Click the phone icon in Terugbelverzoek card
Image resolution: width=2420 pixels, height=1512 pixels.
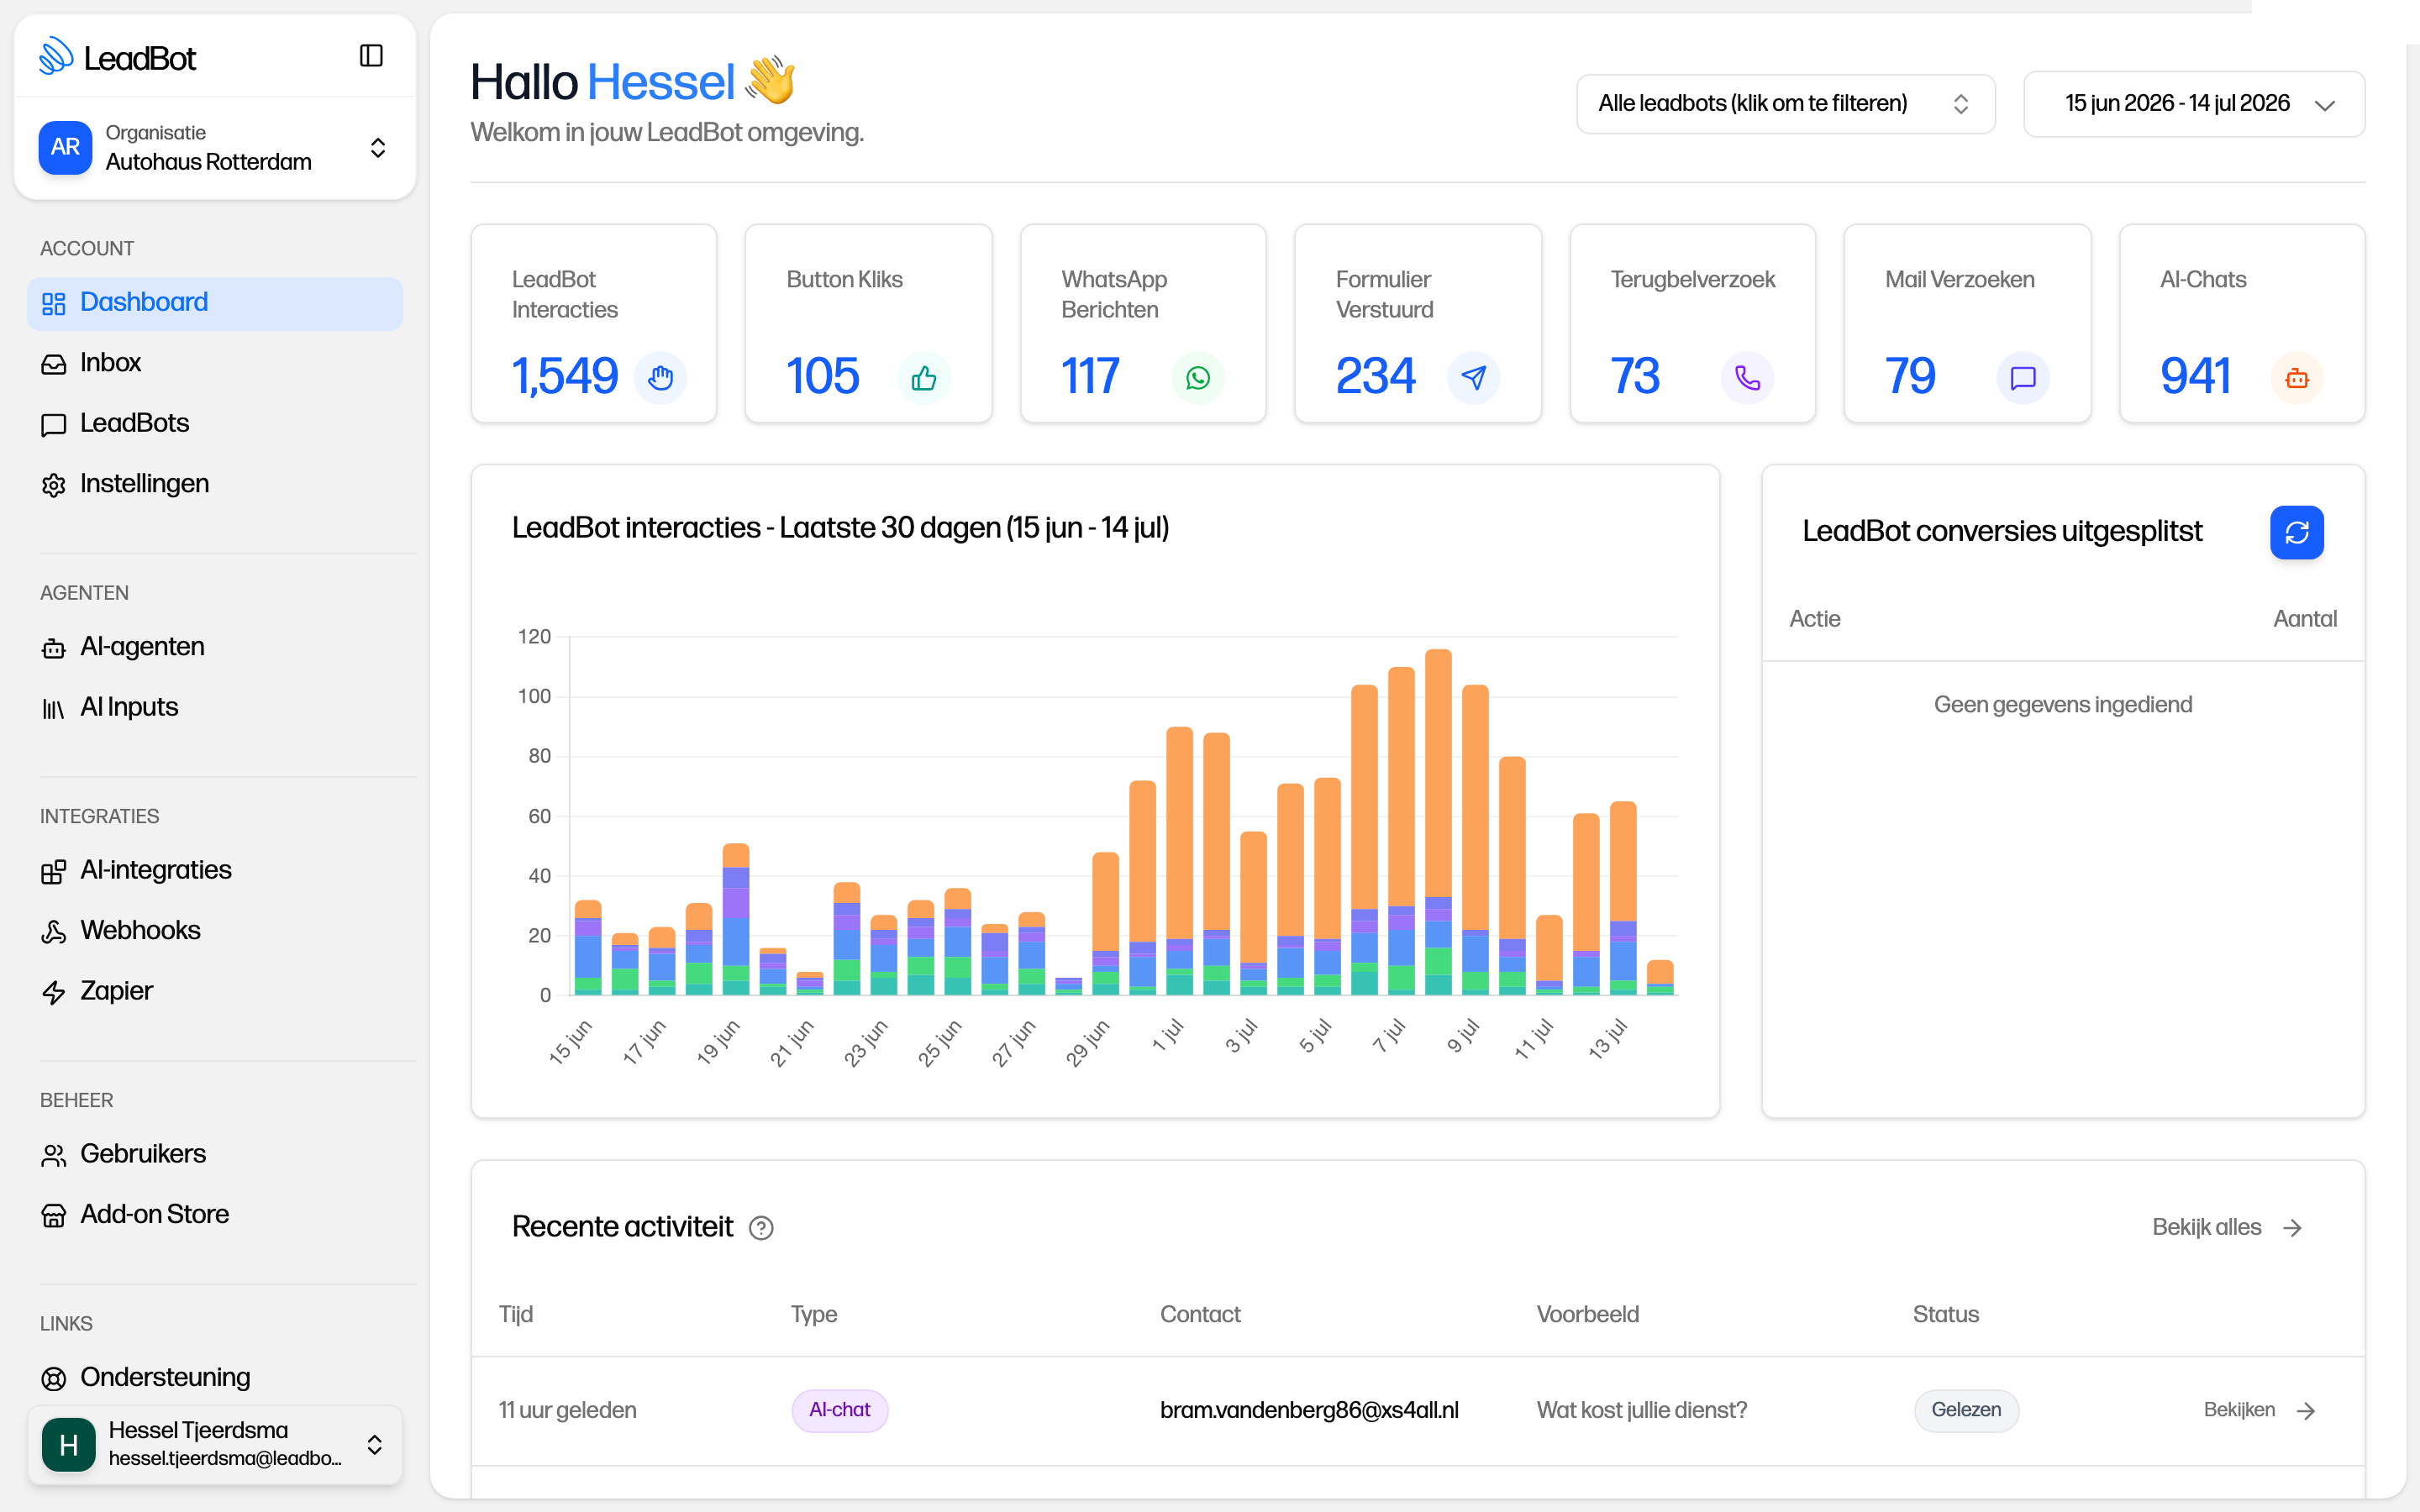pos(1747,378)
